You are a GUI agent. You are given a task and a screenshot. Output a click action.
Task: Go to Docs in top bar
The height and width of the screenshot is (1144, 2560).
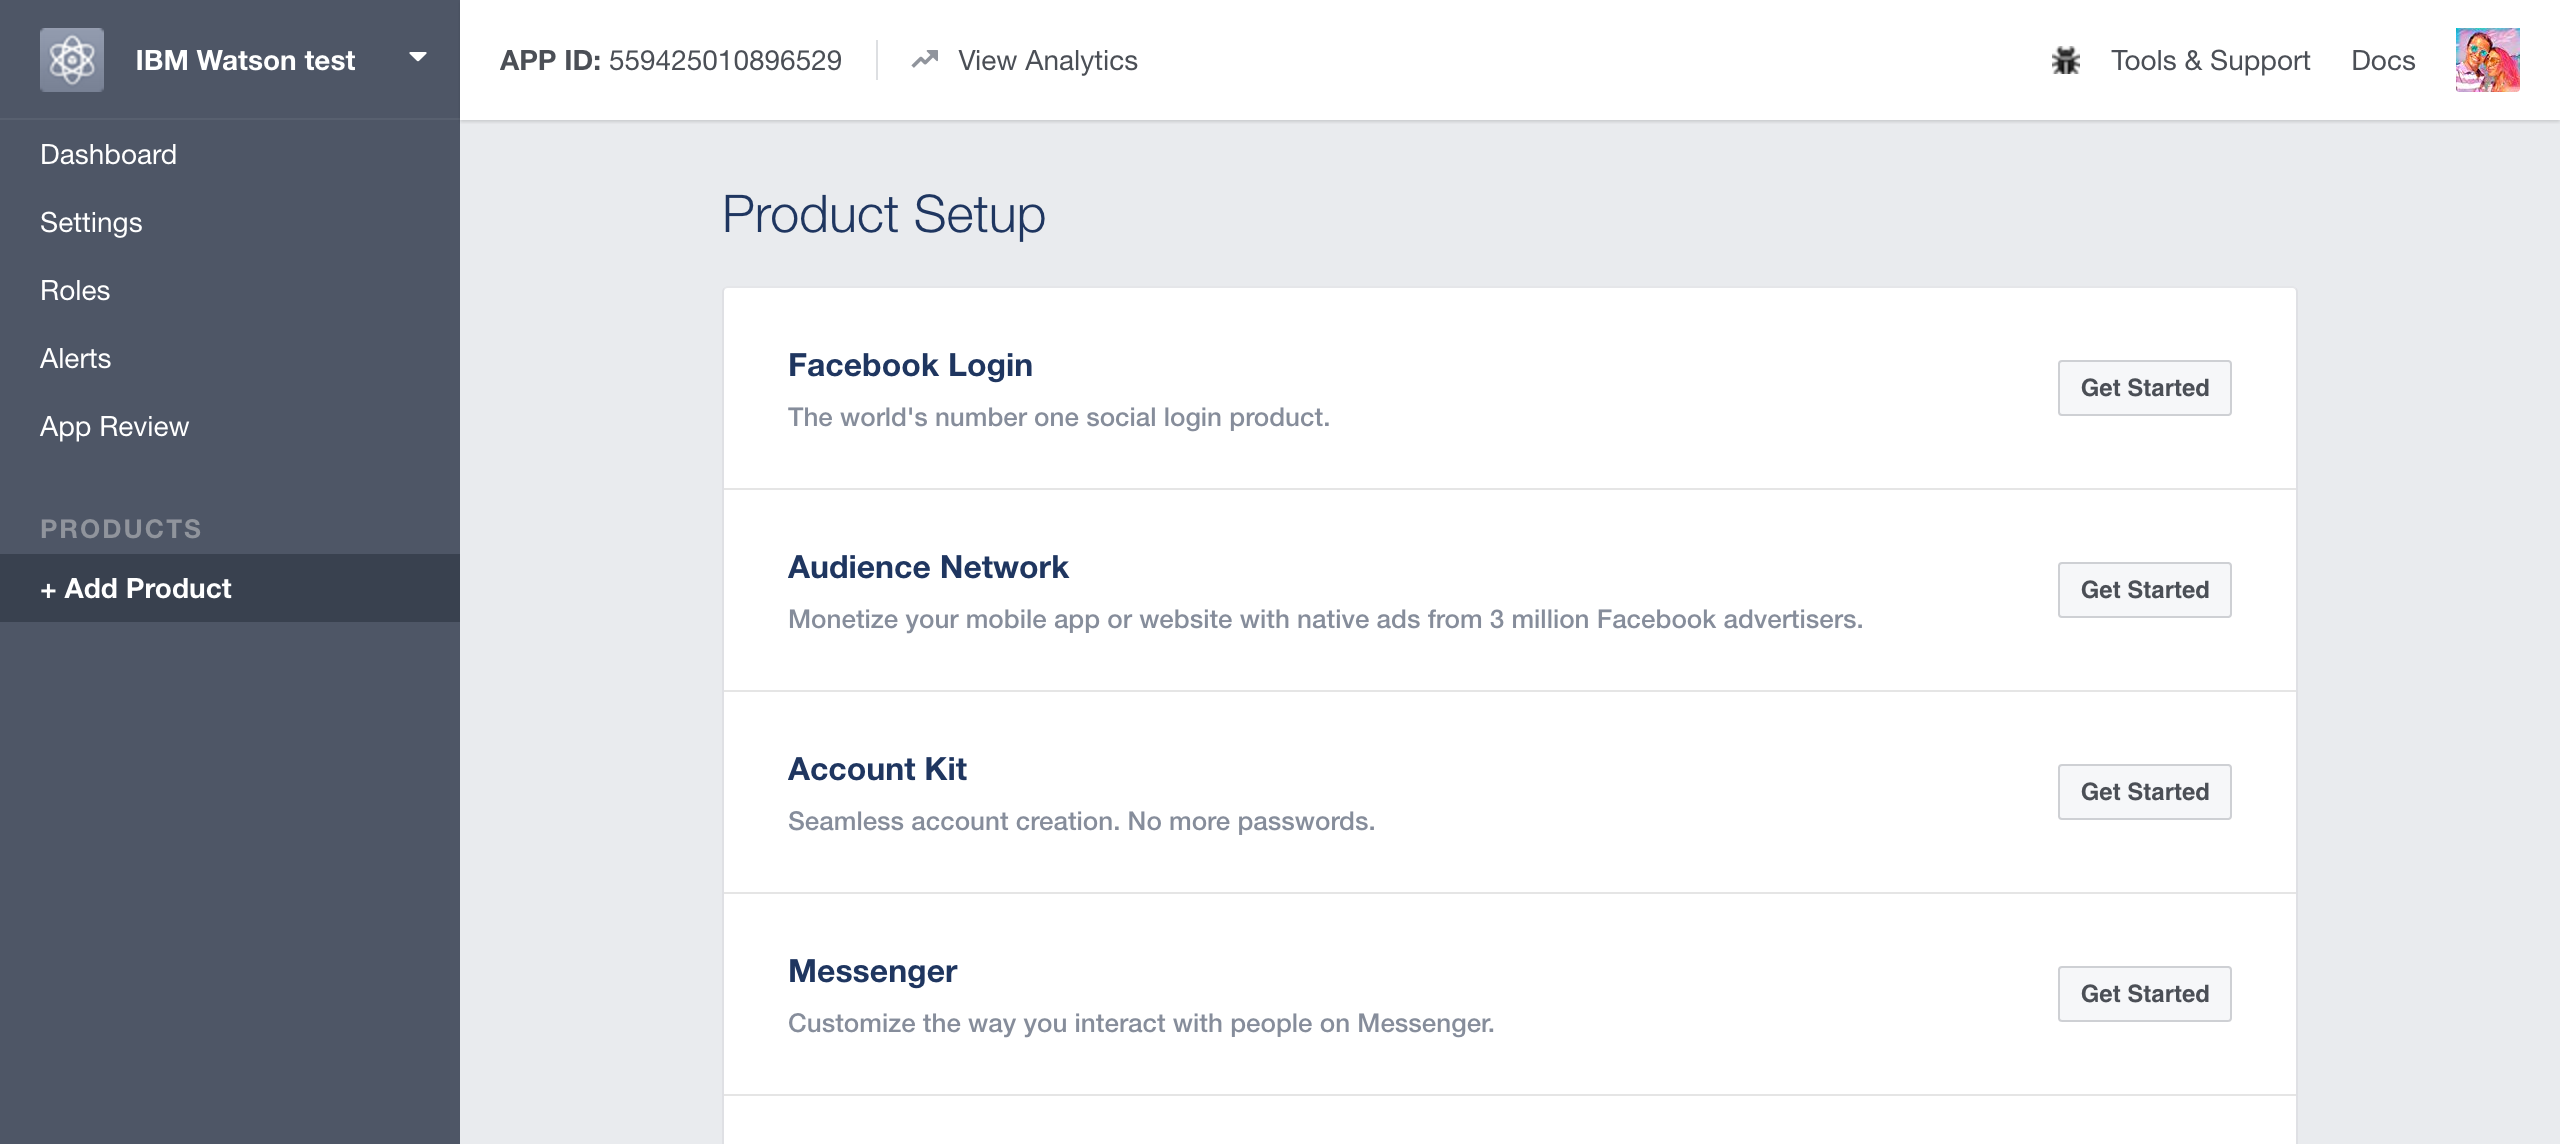pyautogui.click(x=2383, y=61)
